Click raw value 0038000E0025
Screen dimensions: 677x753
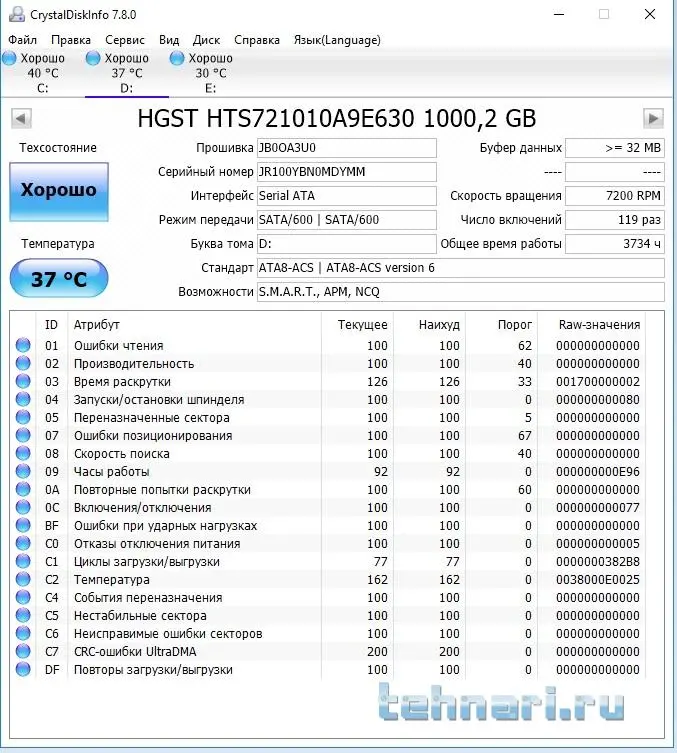[x=598, y=580]
